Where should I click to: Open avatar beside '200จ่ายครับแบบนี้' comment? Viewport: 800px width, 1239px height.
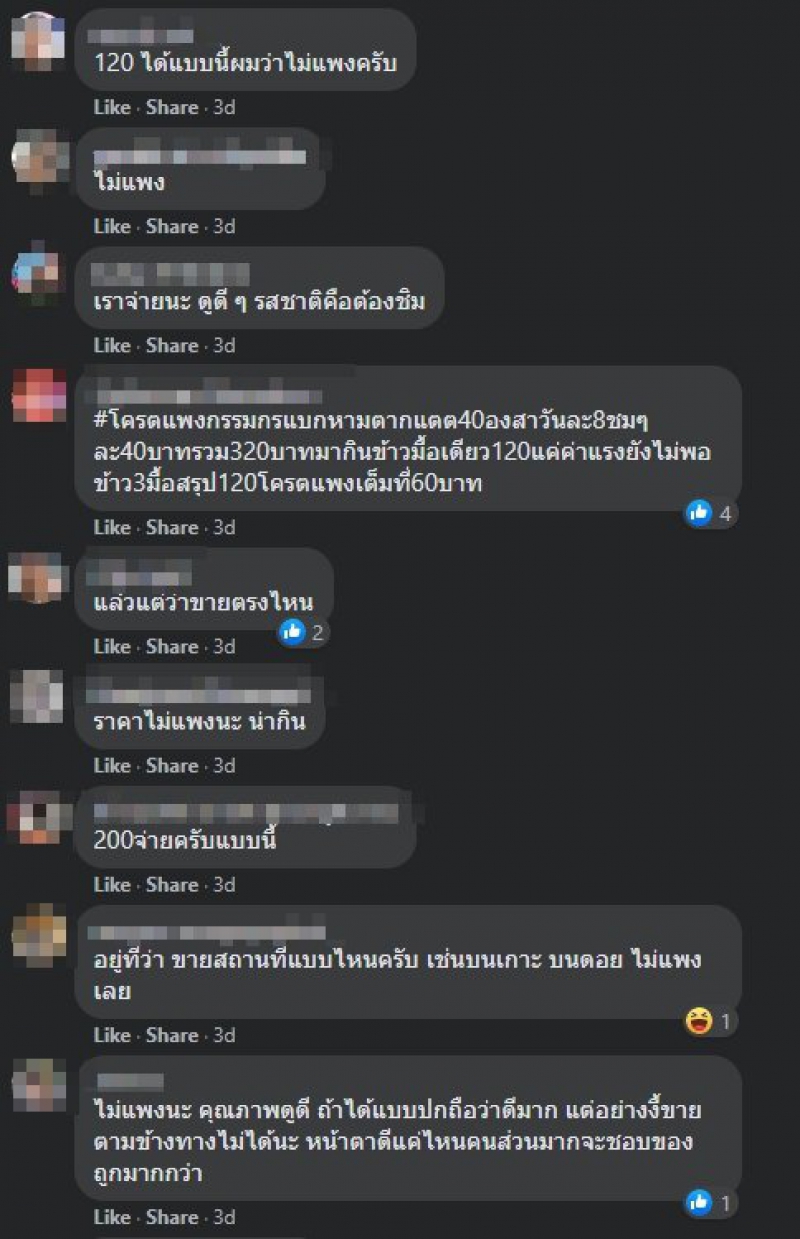point(38,816)
